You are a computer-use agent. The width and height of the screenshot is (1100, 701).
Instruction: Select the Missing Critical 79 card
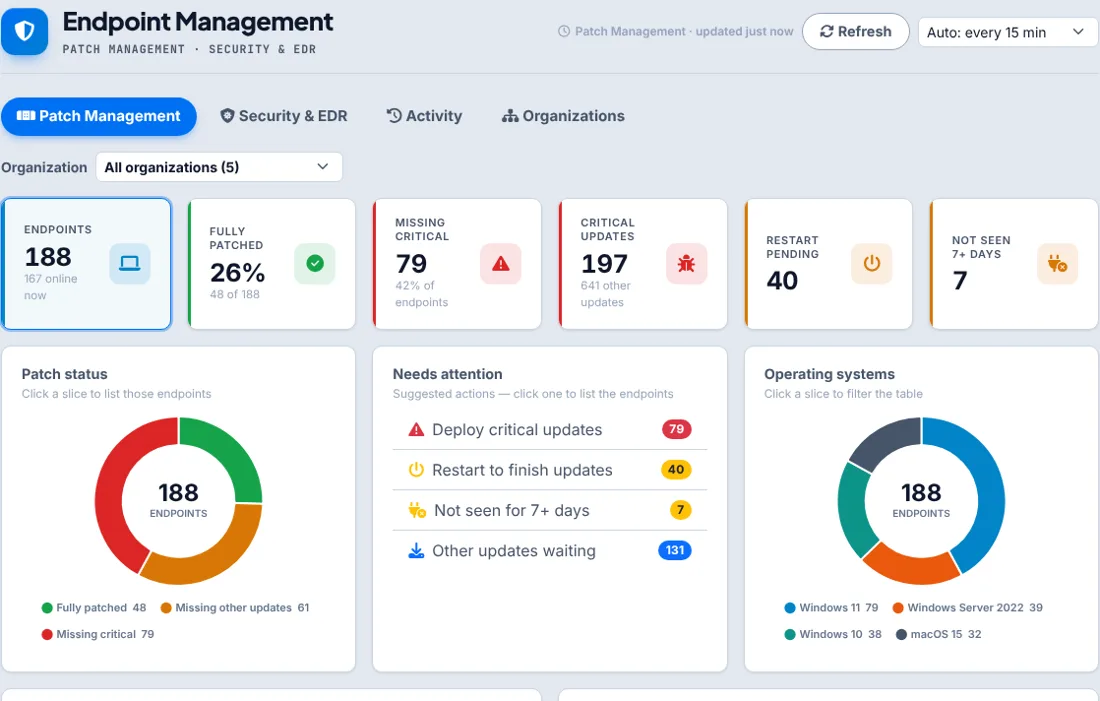coord(457,264)
